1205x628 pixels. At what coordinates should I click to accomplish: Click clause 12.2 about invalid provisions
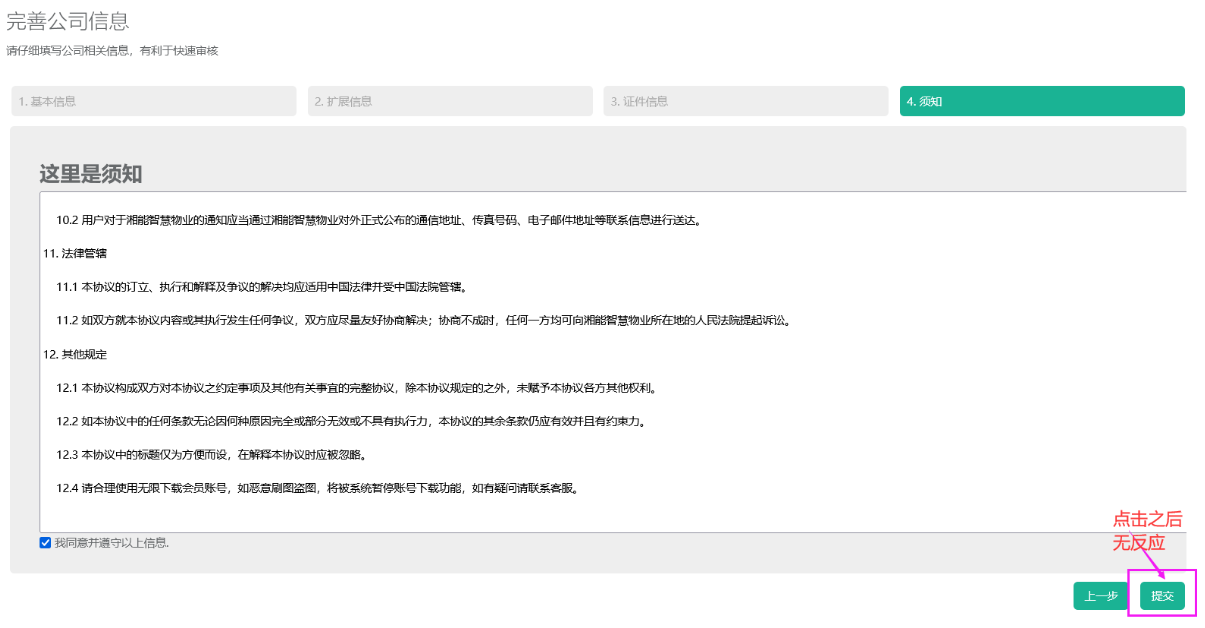[x=350, y=421]
